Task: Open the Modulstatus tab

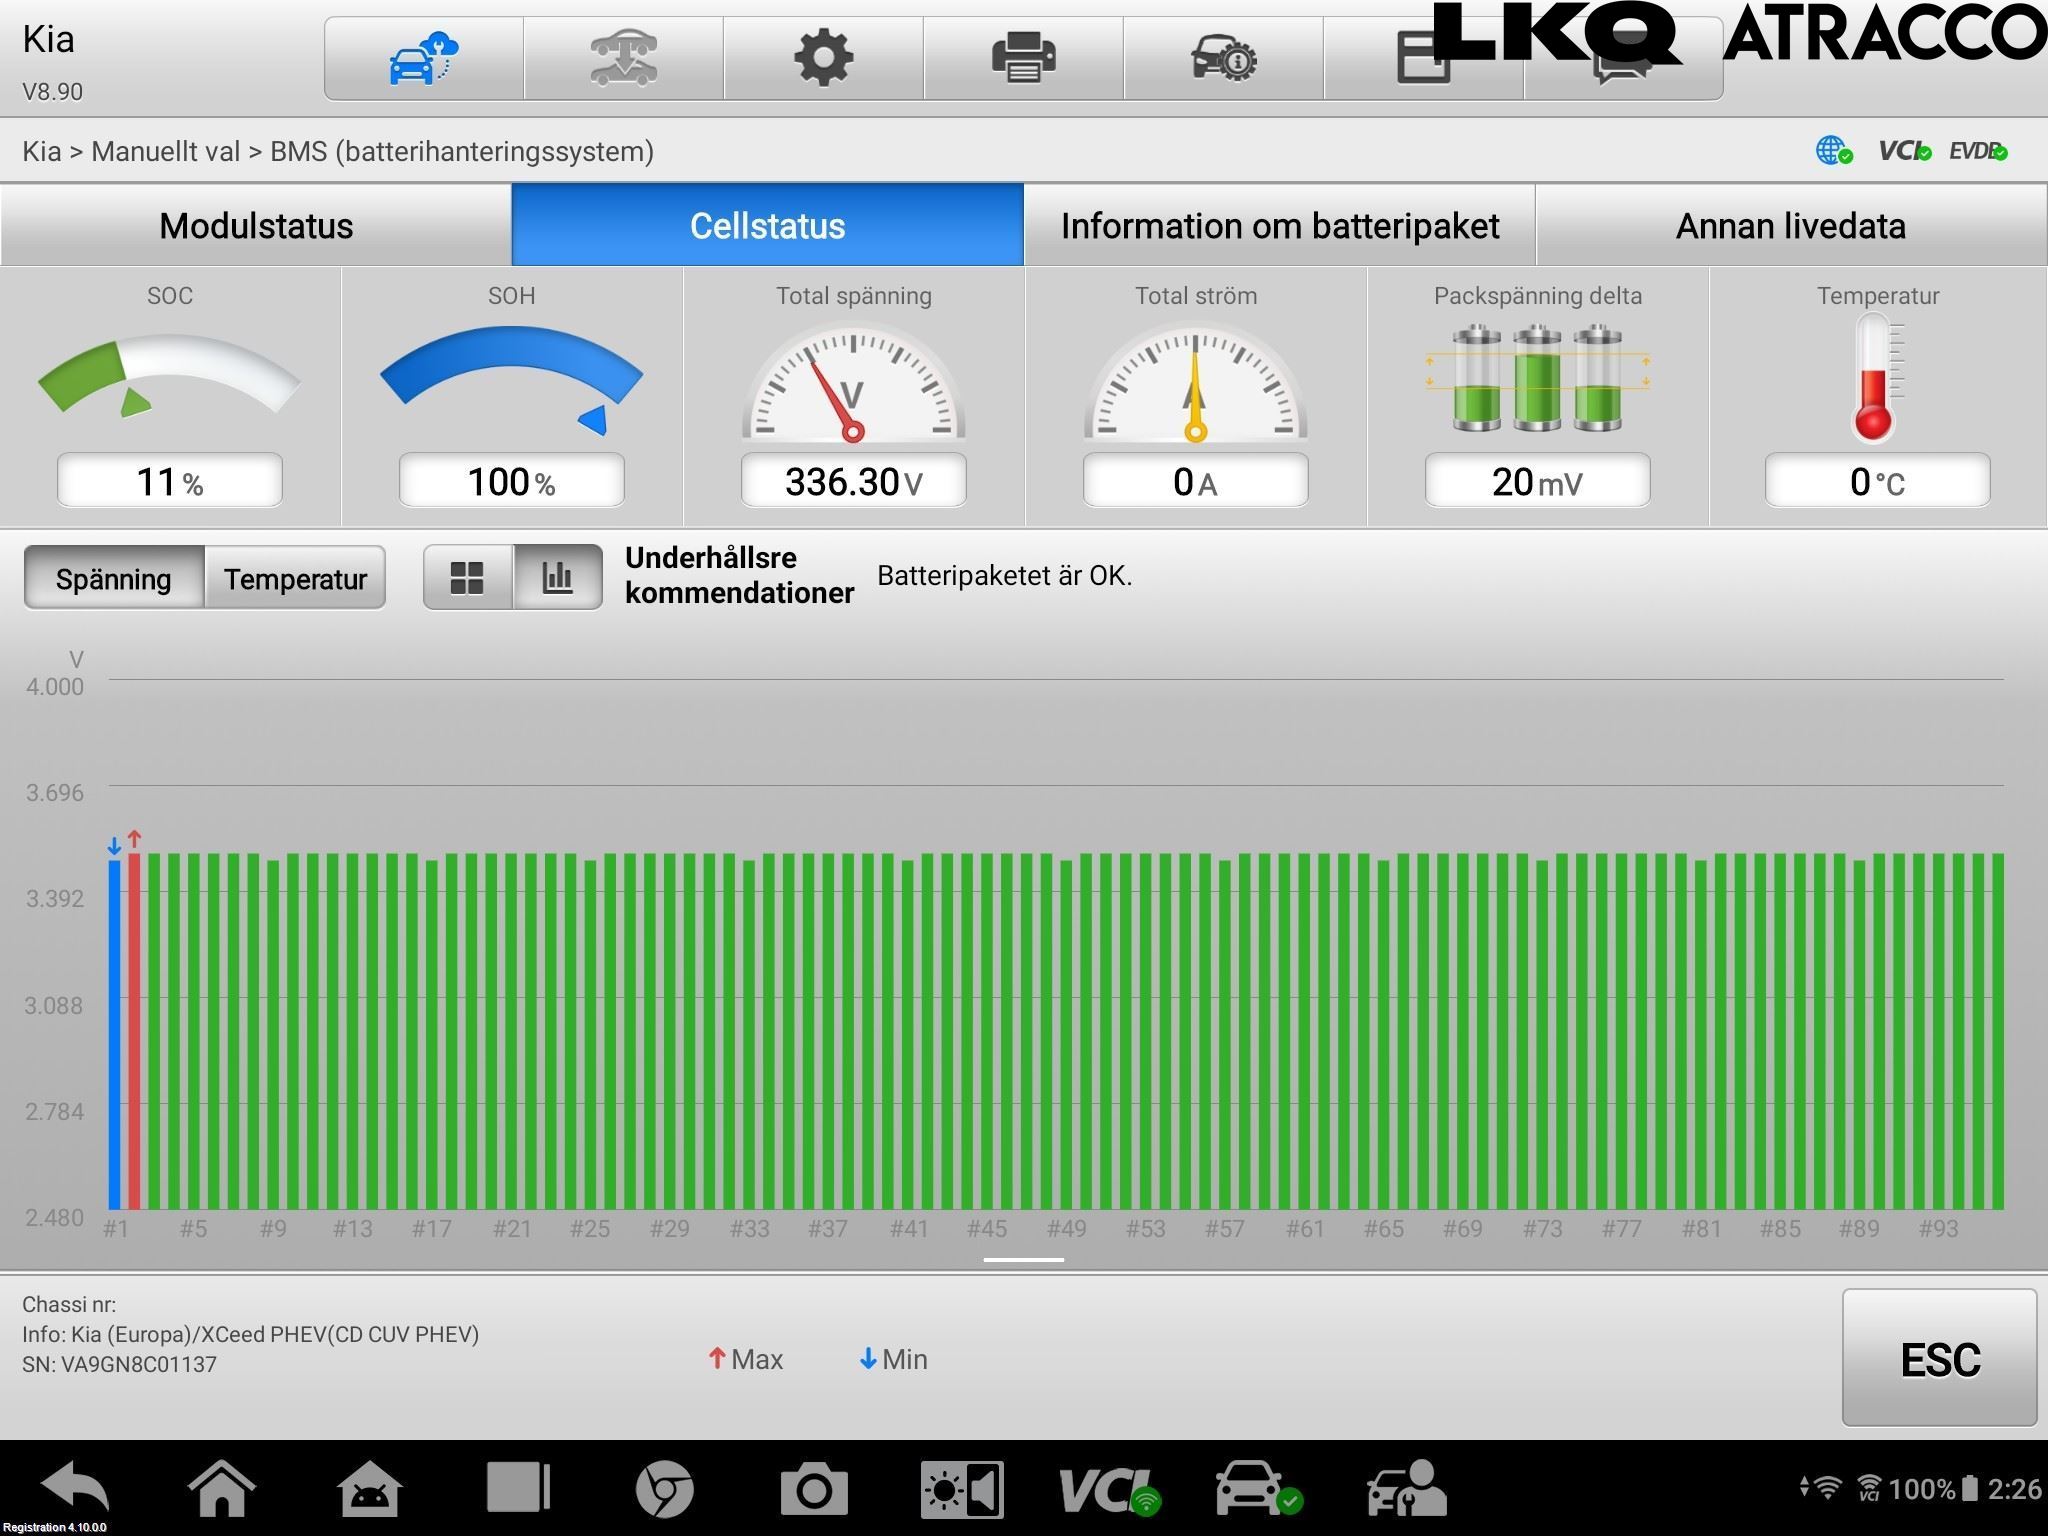Action: (x=256, y=226)
